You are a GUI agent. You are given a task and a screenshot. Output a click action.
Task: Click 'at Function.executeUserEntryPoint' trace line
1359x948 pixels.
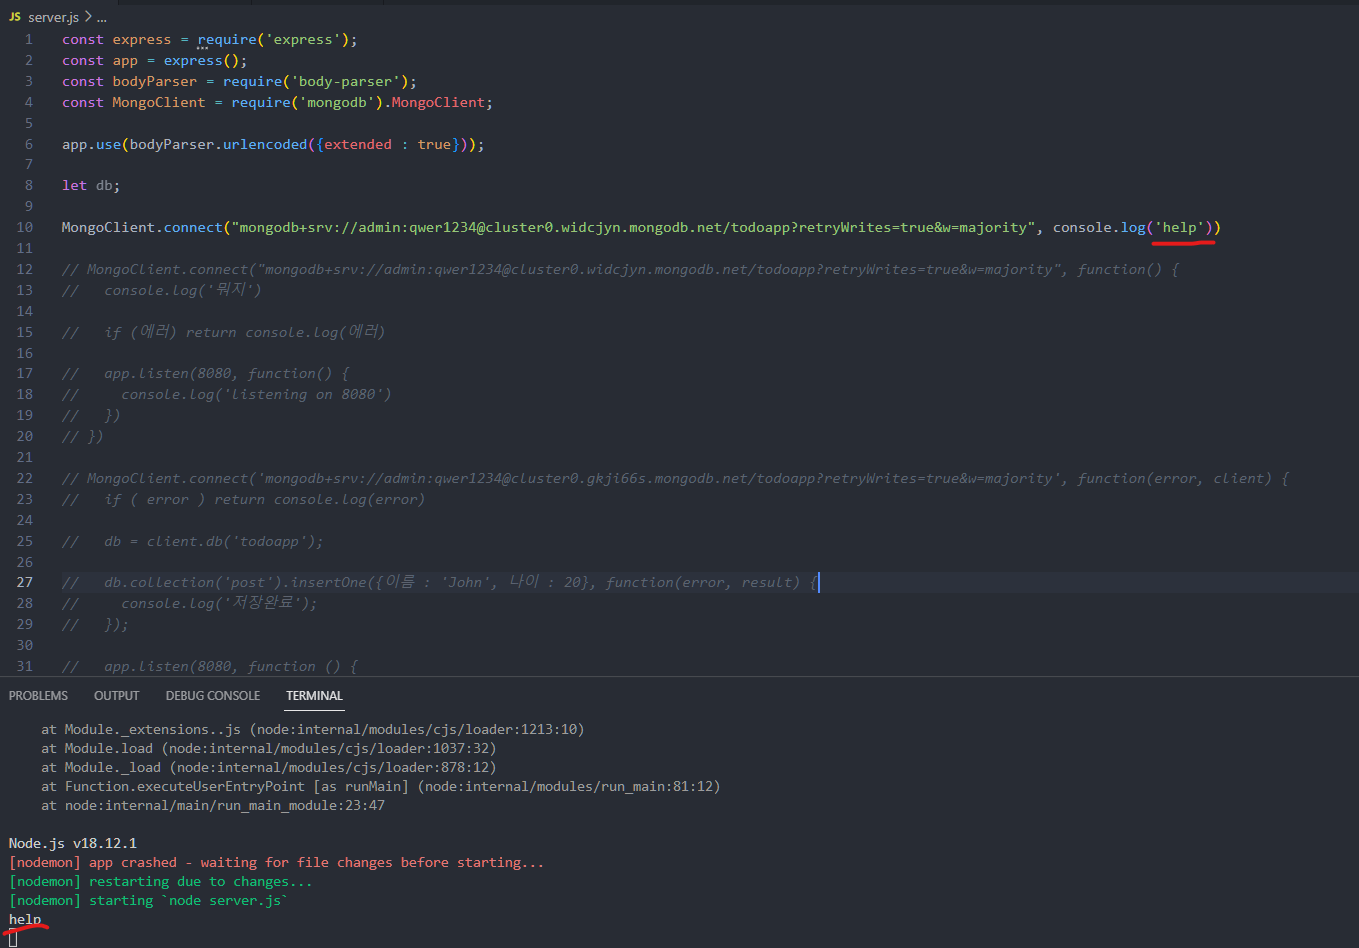[x=381, y=787]
